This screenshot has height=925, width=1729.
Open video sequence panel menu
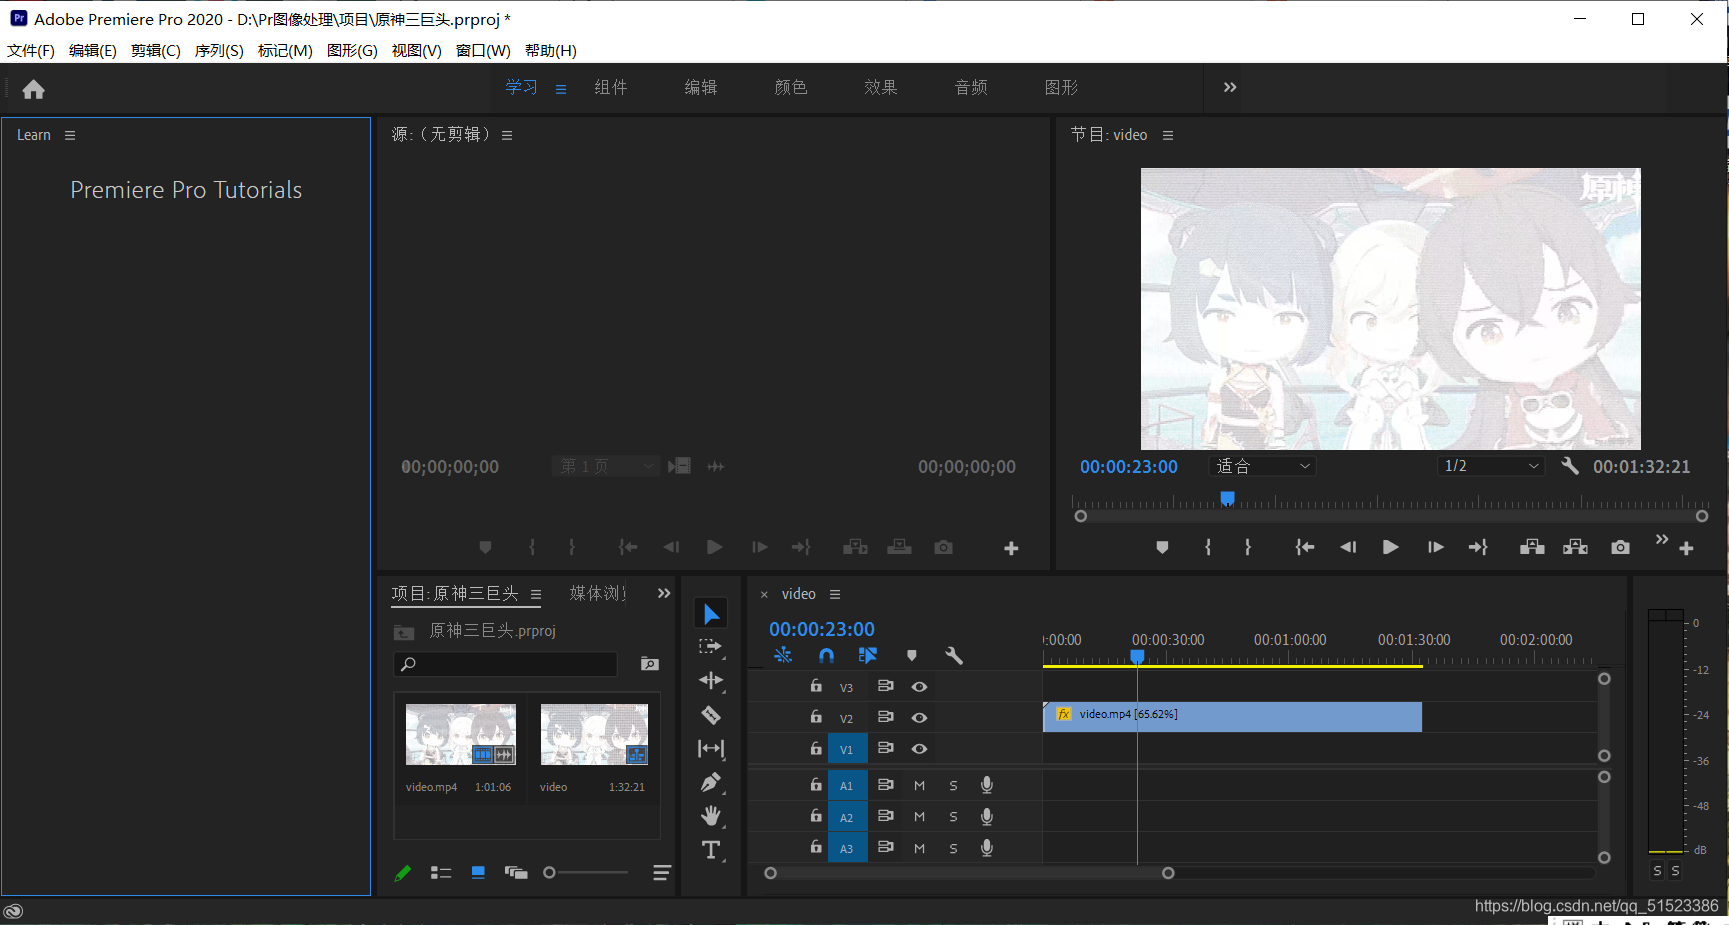[835, 594]
